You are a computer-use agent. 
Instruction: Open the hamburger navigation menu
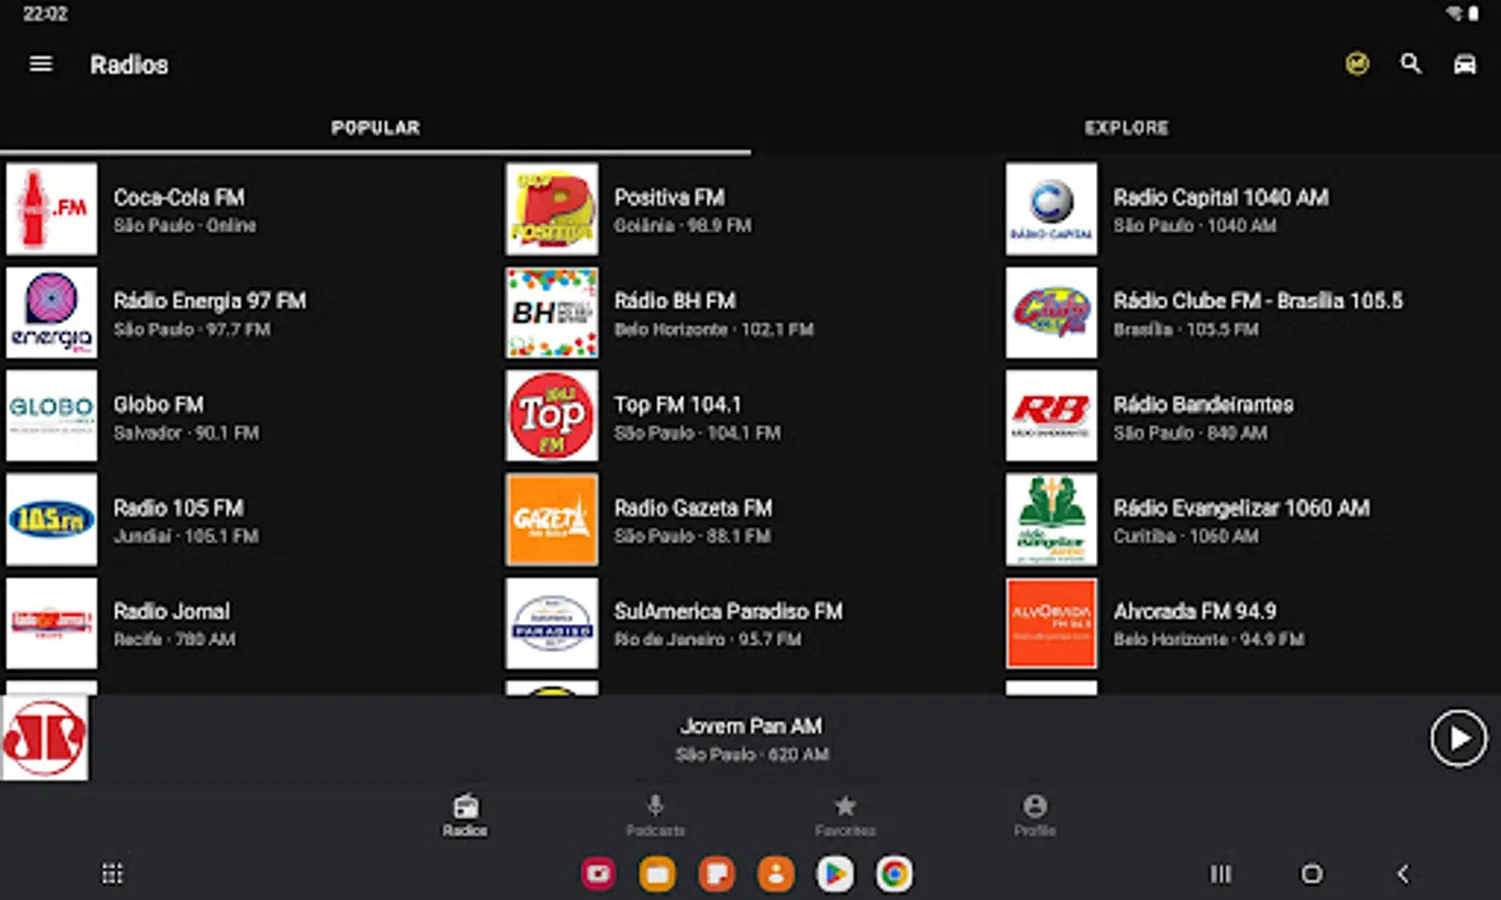41,64
